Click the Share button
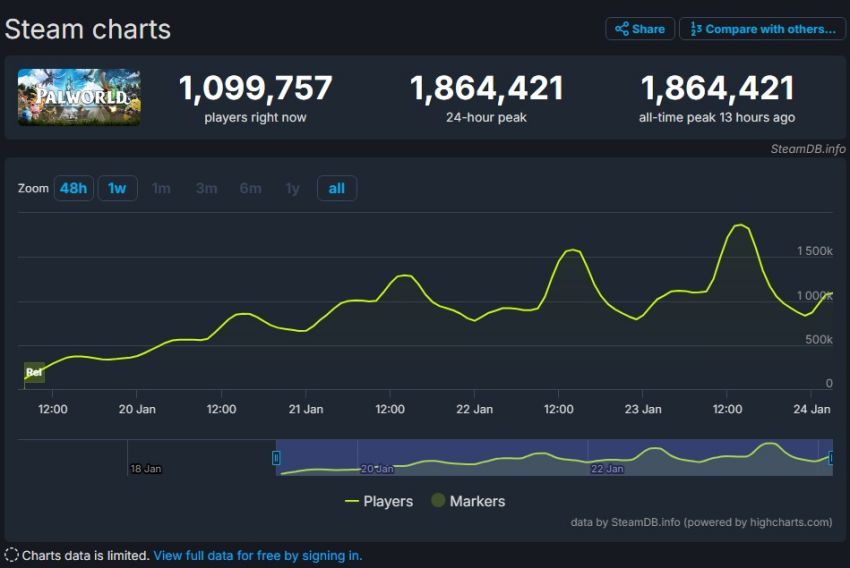The height and width of the screenshot is (568, 850). pos(640,29)
